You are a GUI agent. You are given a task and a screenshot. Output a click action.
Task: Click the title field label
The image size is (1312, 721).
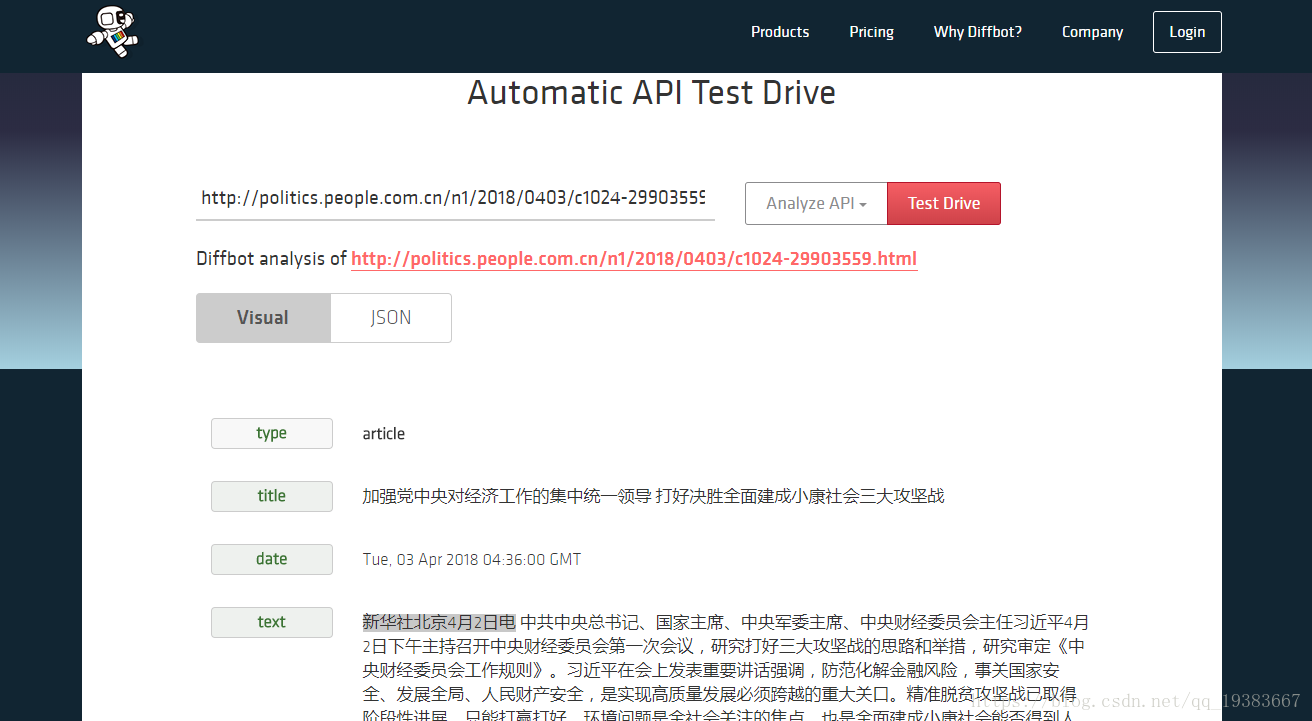(272, 496)
